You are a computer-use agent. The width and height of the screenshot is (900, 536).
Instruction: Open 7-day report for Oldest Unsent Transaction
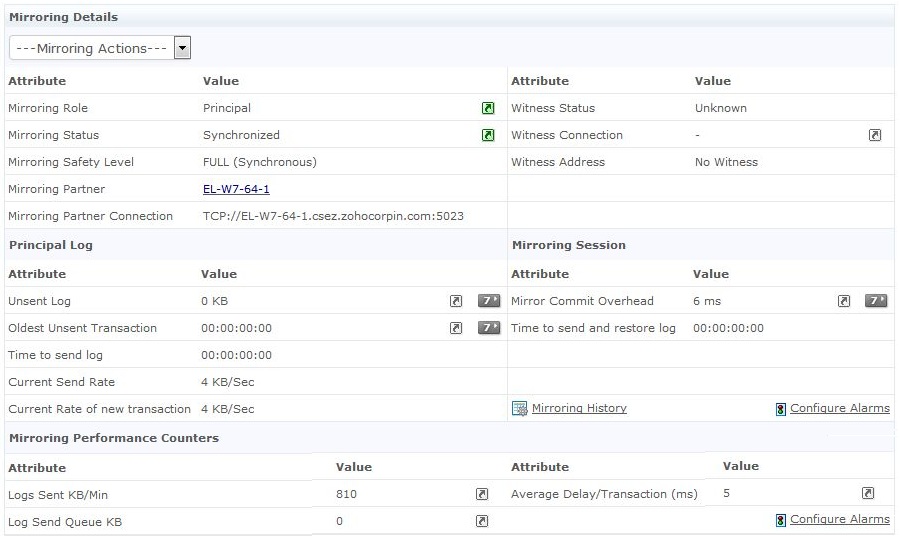488,328
